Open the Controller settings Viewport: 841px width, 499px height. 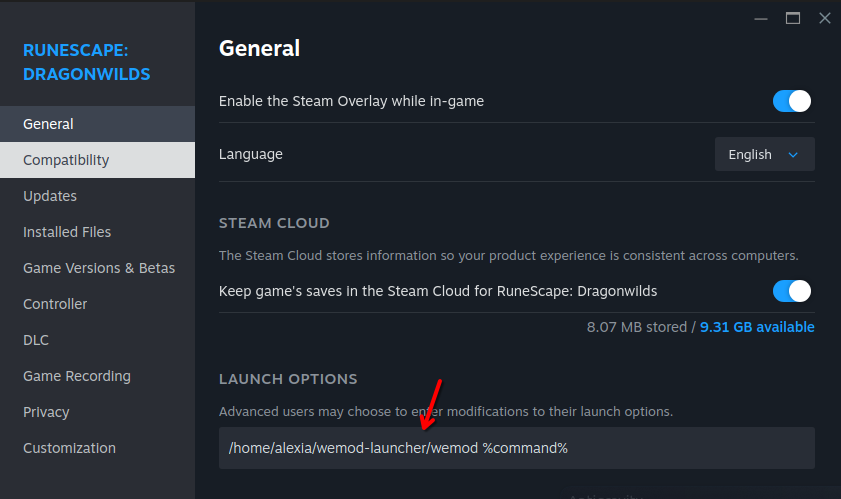[55, 304]
